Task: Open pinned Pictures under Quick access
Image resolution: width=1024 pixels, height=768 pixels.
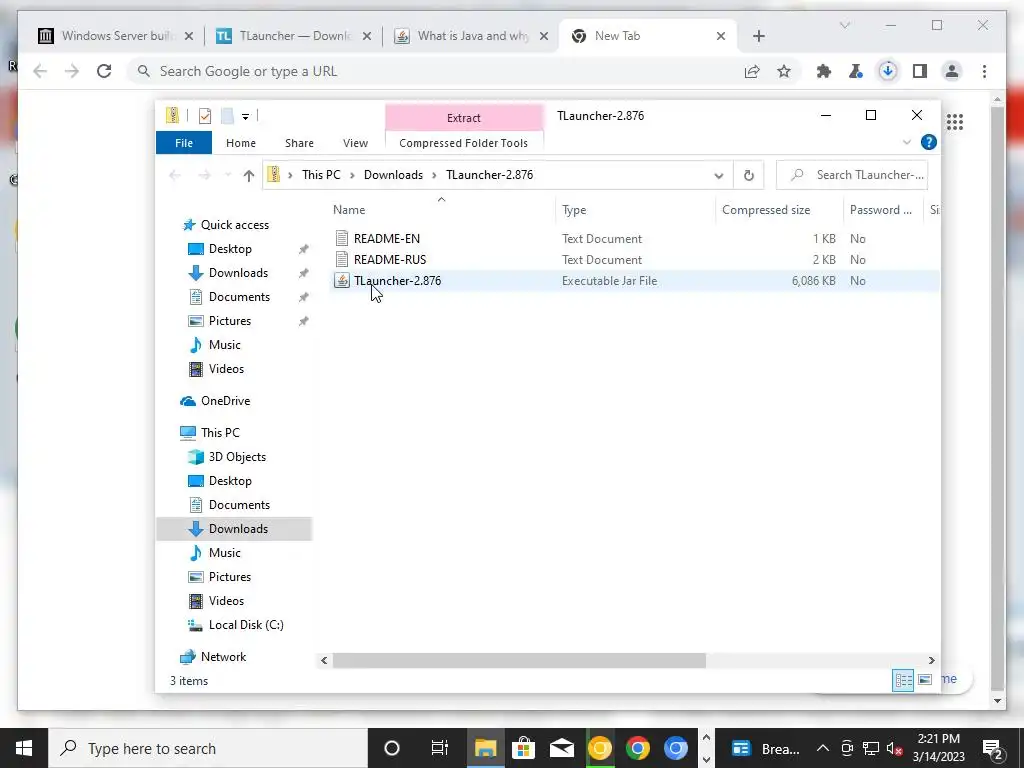Action: pyautogui.click(x=229, y=321)
